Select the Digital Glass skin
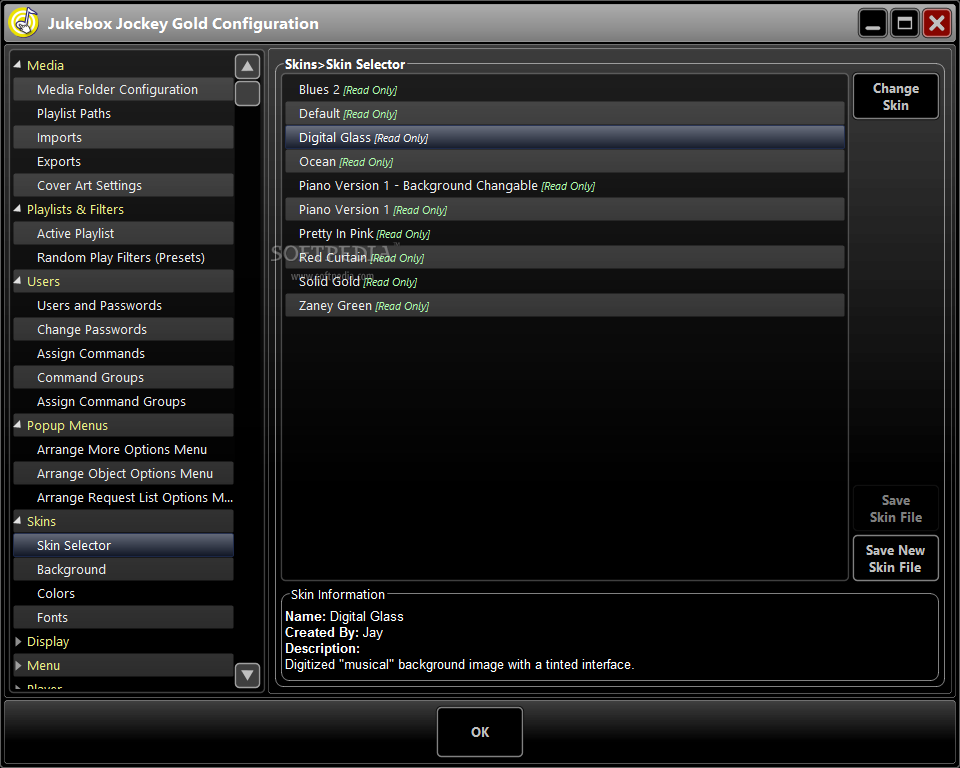The width and height of the screenshot is (960, 768). coord(564,137)
